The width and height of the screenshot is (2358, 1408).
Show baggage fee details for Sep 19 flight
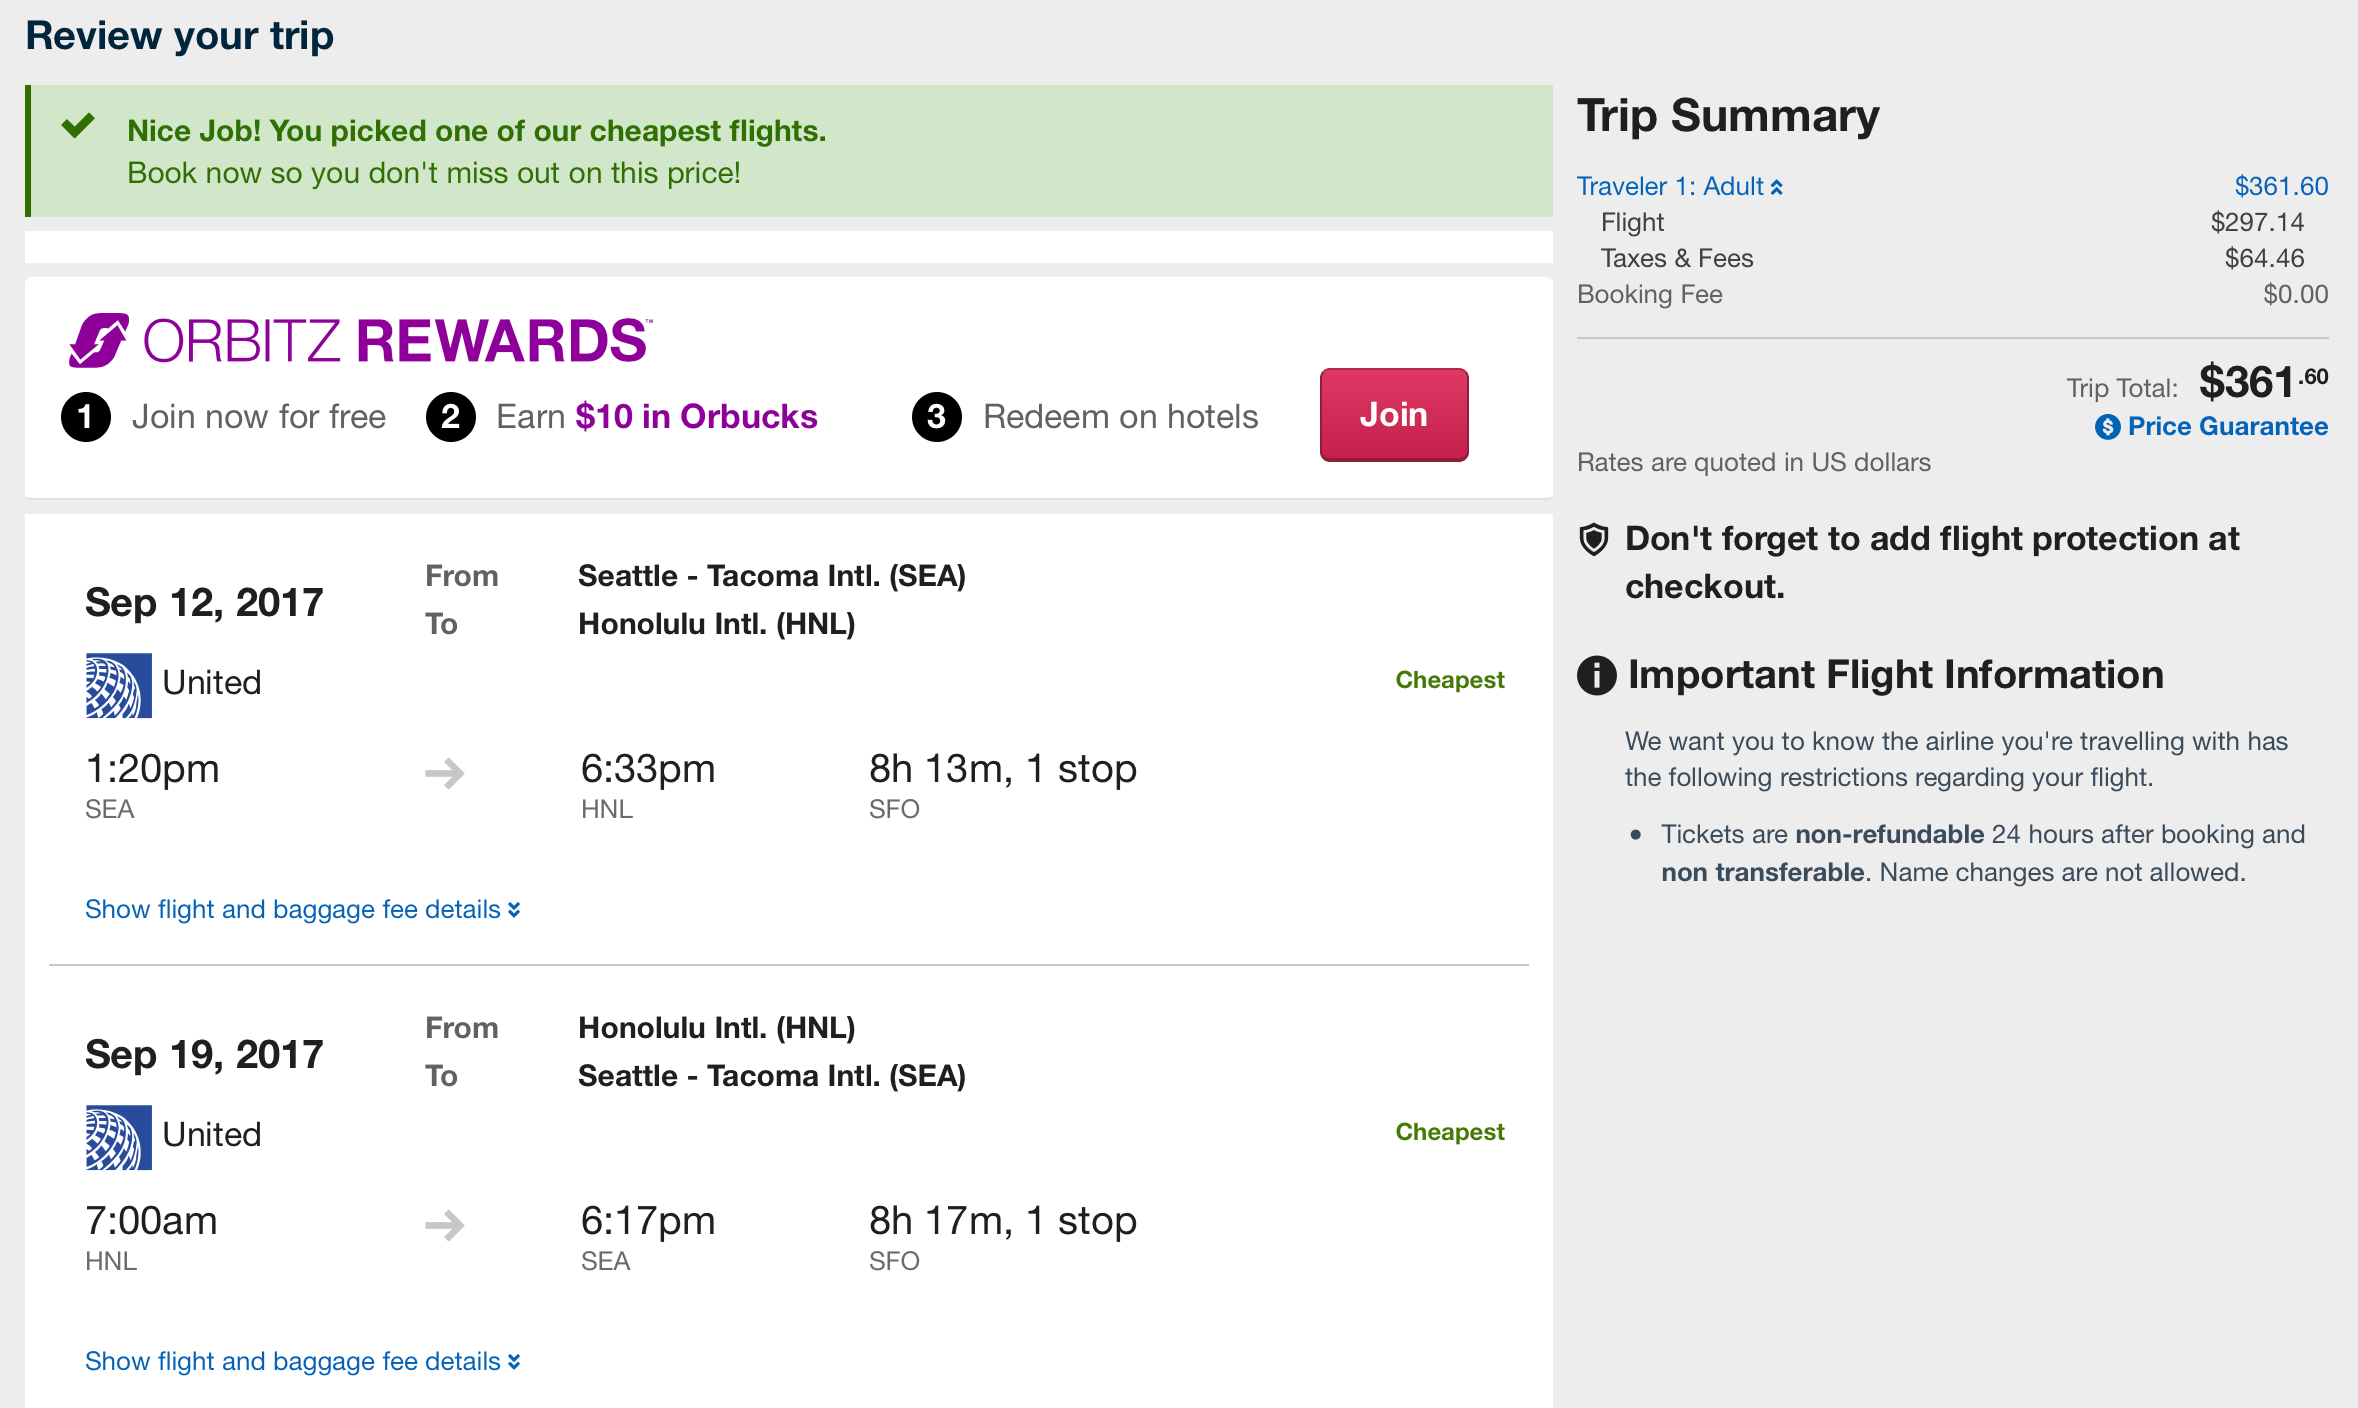pos(302,1361)
